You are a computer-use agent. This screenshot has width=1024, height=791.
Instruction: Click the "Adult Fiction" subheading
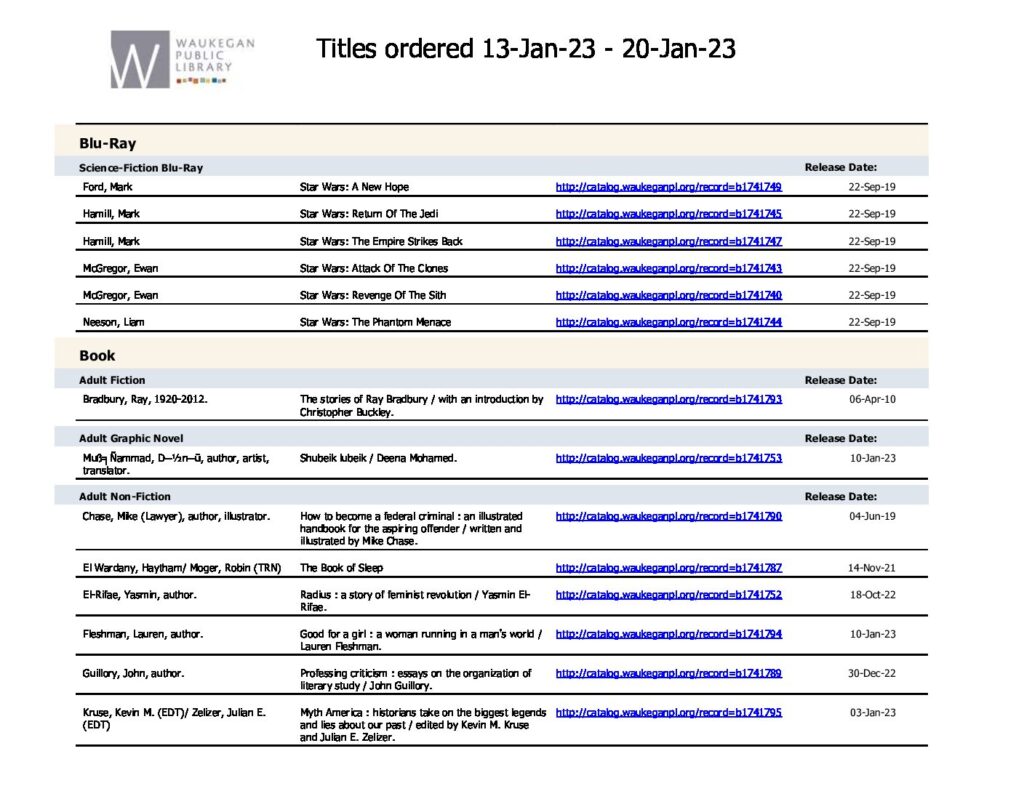pyautogui.click(x=112, y=380)
